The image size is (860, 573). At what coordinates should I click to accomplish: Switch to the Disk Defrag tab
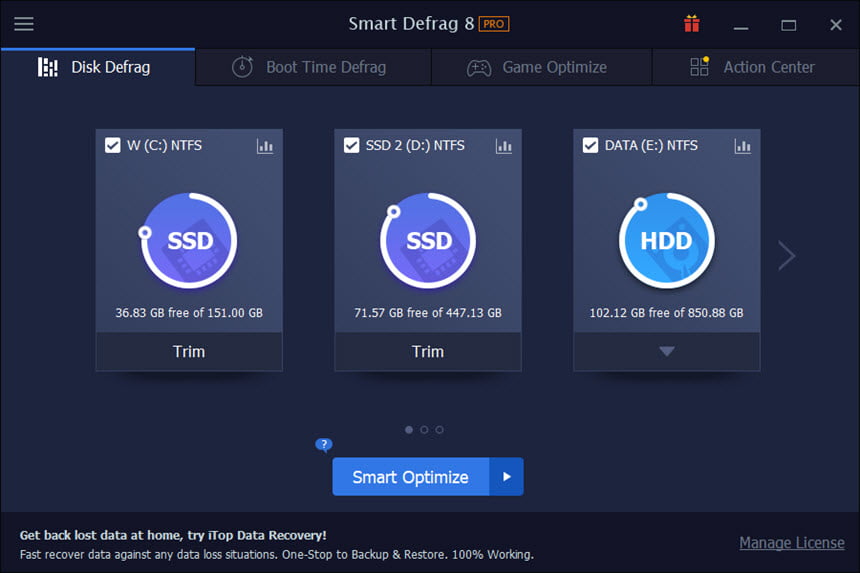(98, 67)
